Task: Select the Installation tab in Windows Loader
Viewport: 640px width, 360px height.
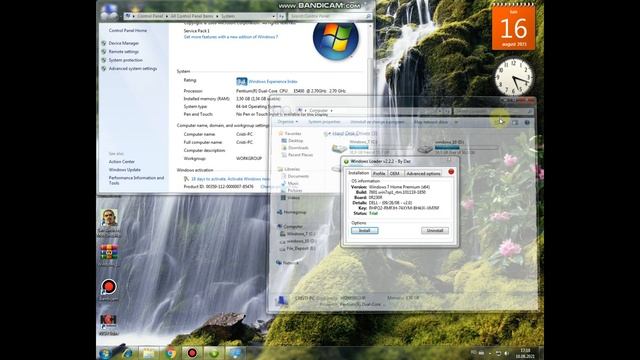Action: 359,173
